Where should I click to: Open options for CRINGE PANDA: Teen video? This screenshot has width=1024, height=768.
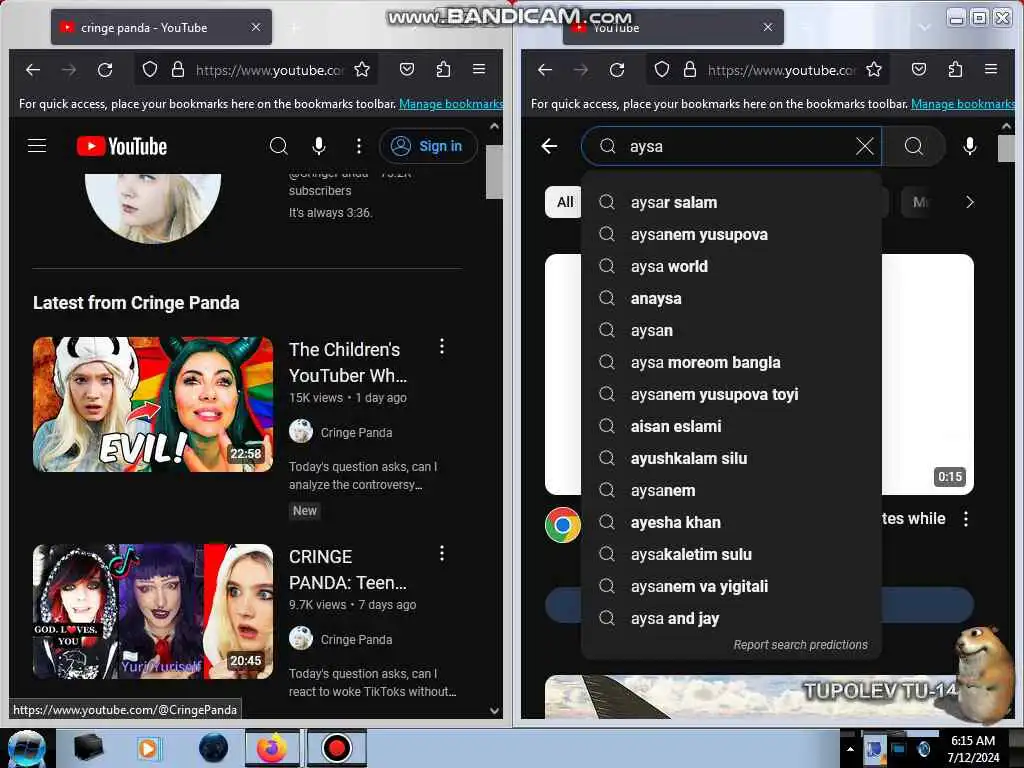(x=442, y=554)
